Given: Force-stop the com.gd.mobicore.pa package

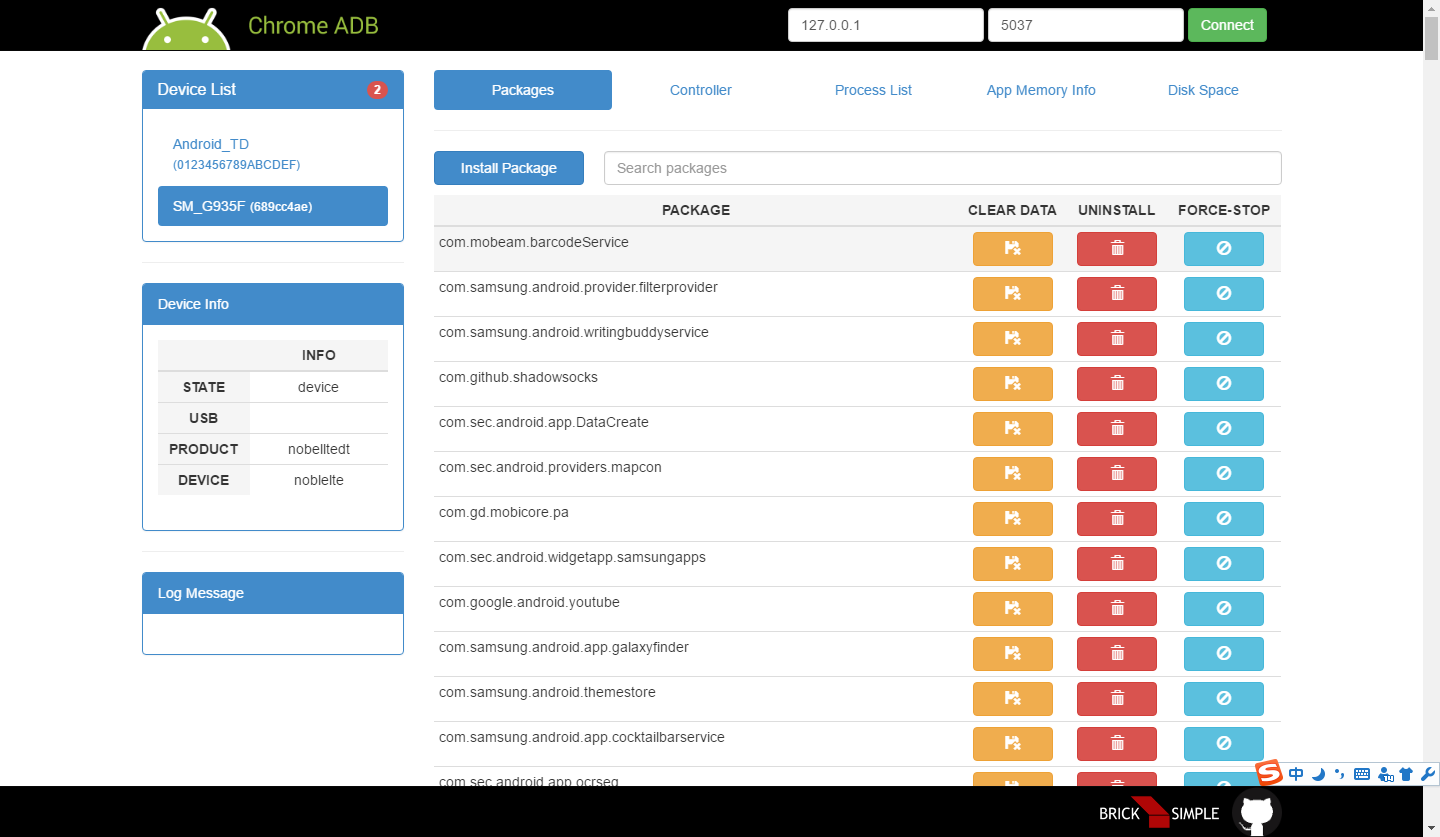Looking at the screenshot, I should [x=1223, y=518].
